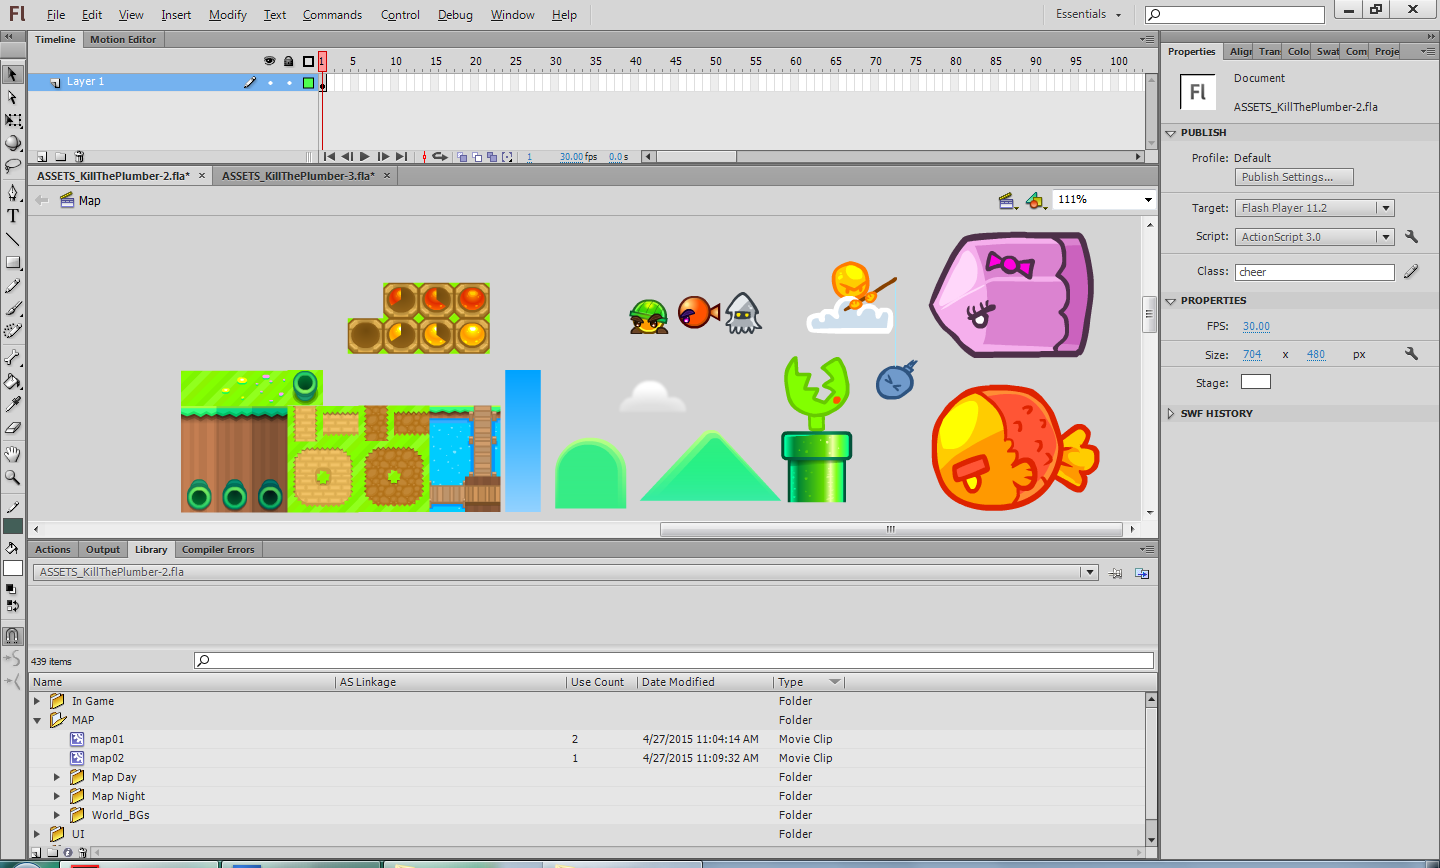This screenshot has width=1440, height=868.
Task: Open the Essentials workspace dropdown
Action: pos(1088,14)
